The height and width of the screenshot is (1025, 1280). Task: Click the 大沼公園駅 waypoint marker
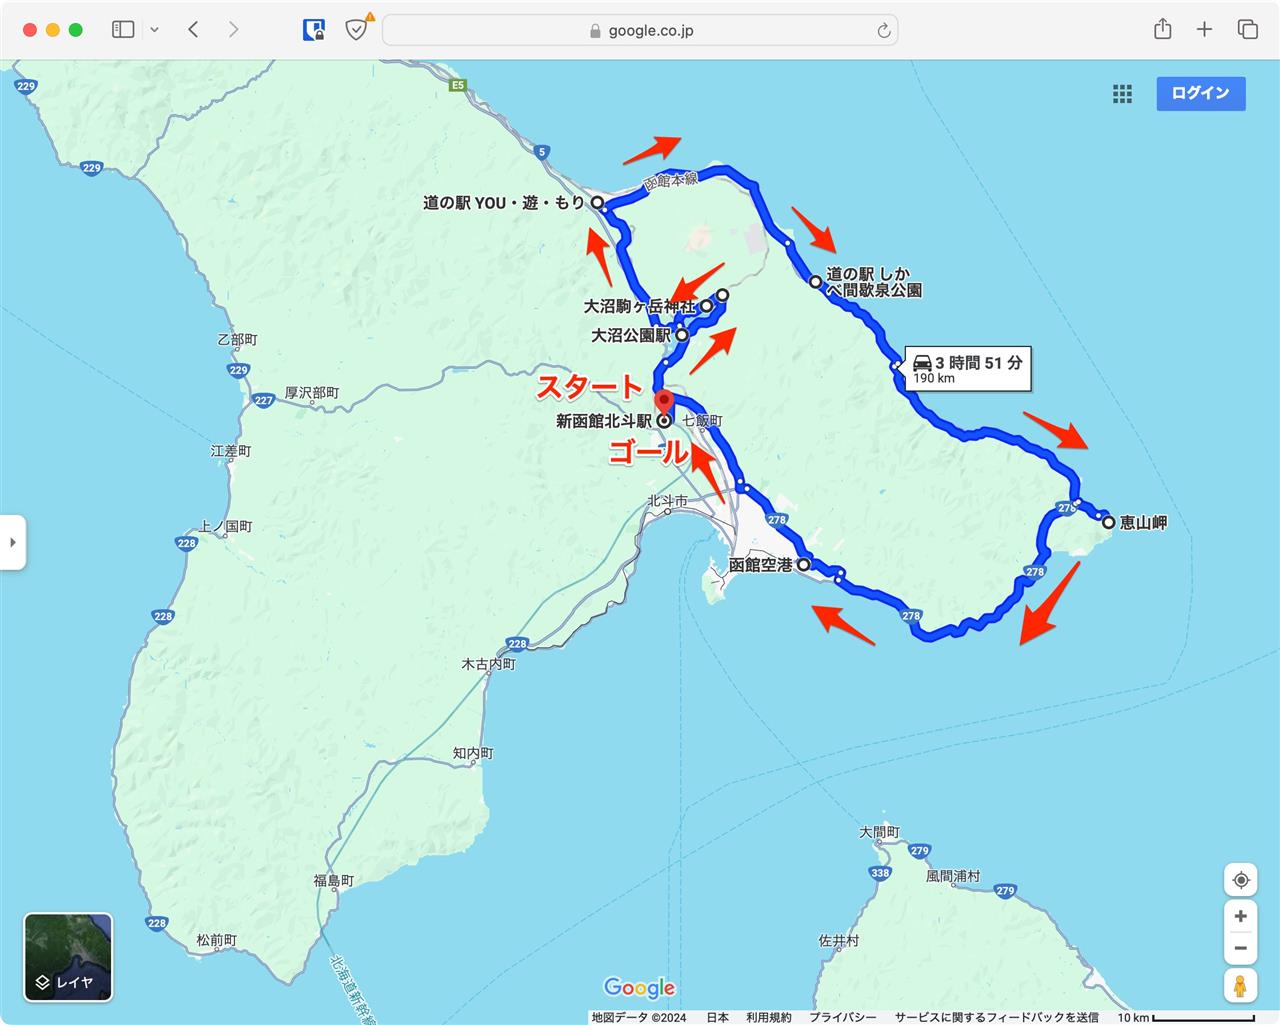coord(682,336)
